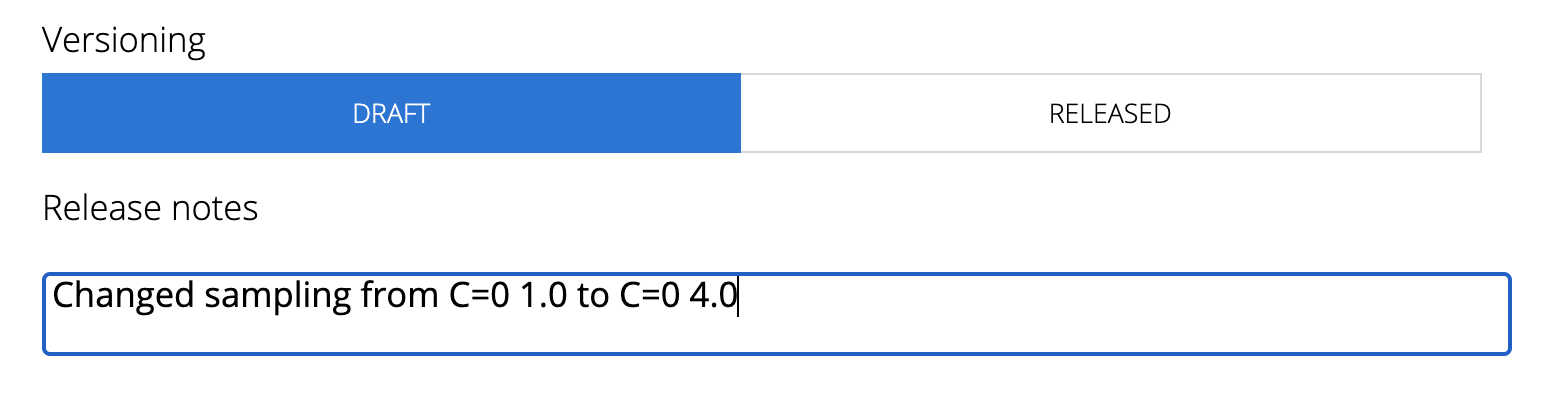
Task: Select the DRAFT versioning option
Action: [391, 113]
